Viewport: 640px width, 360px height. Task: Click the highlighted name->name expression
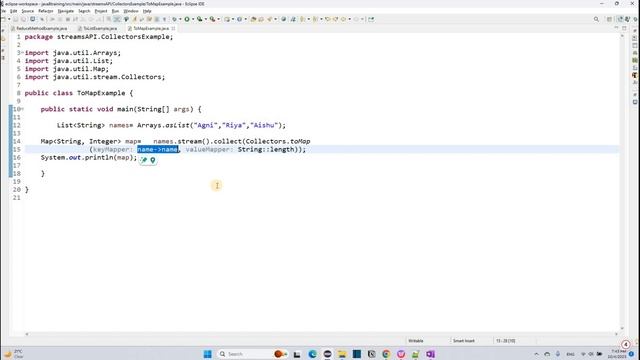coord(158,149)
